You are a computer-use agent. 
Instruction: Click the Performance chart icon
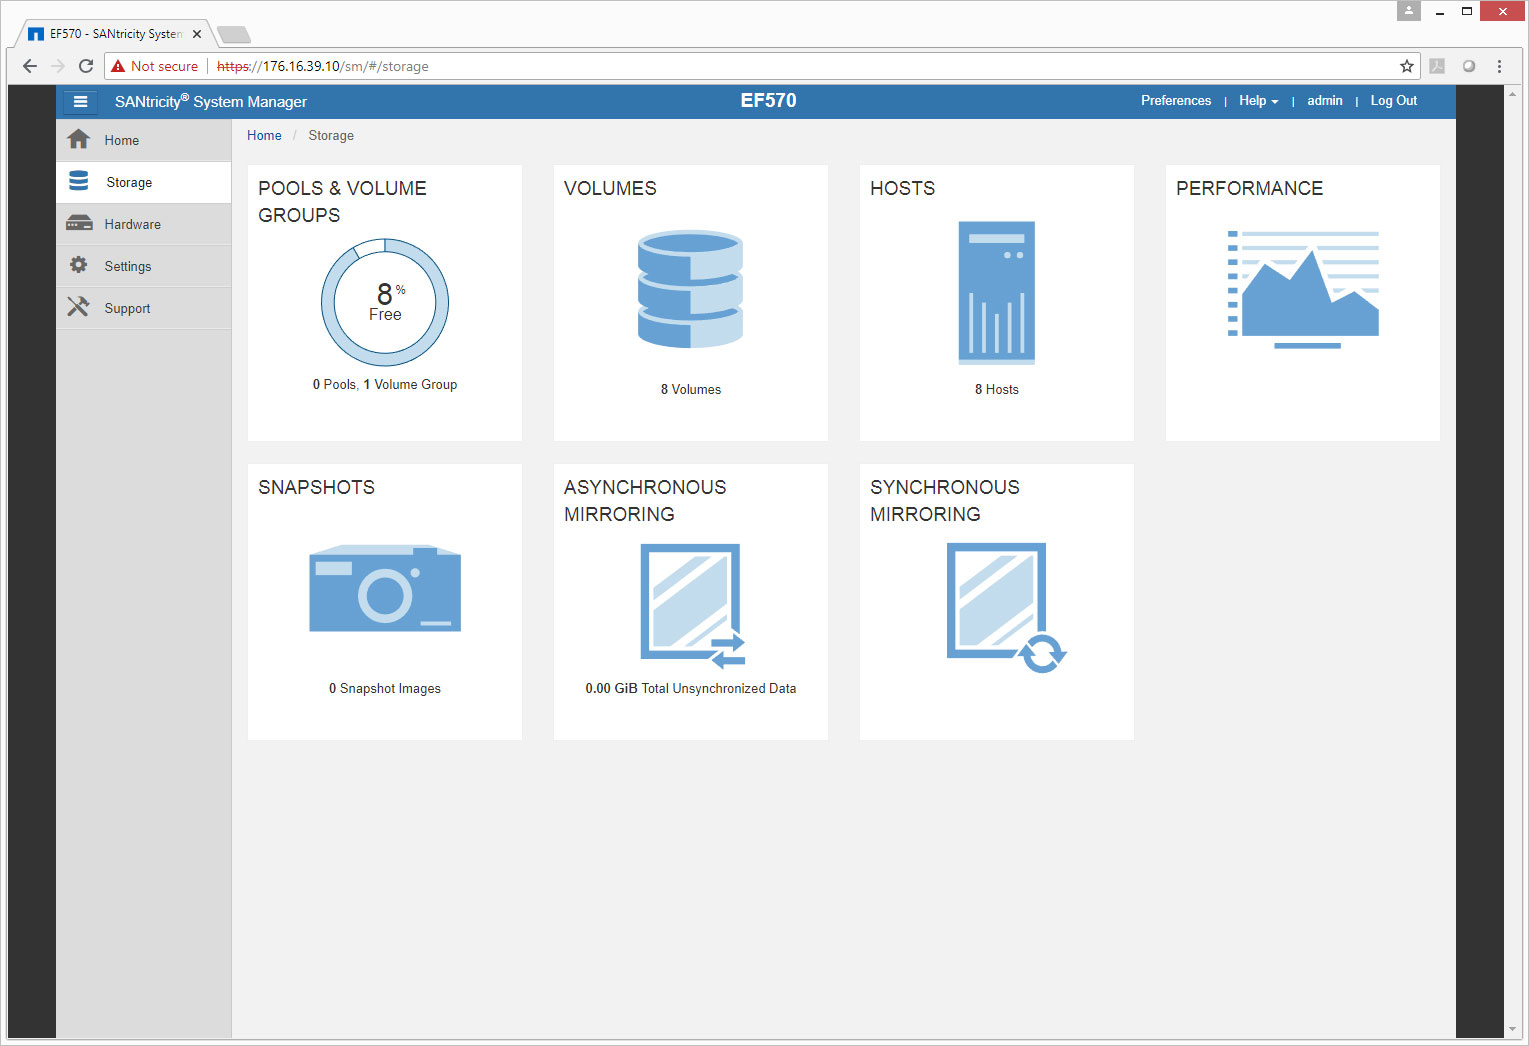point(1302,289)
